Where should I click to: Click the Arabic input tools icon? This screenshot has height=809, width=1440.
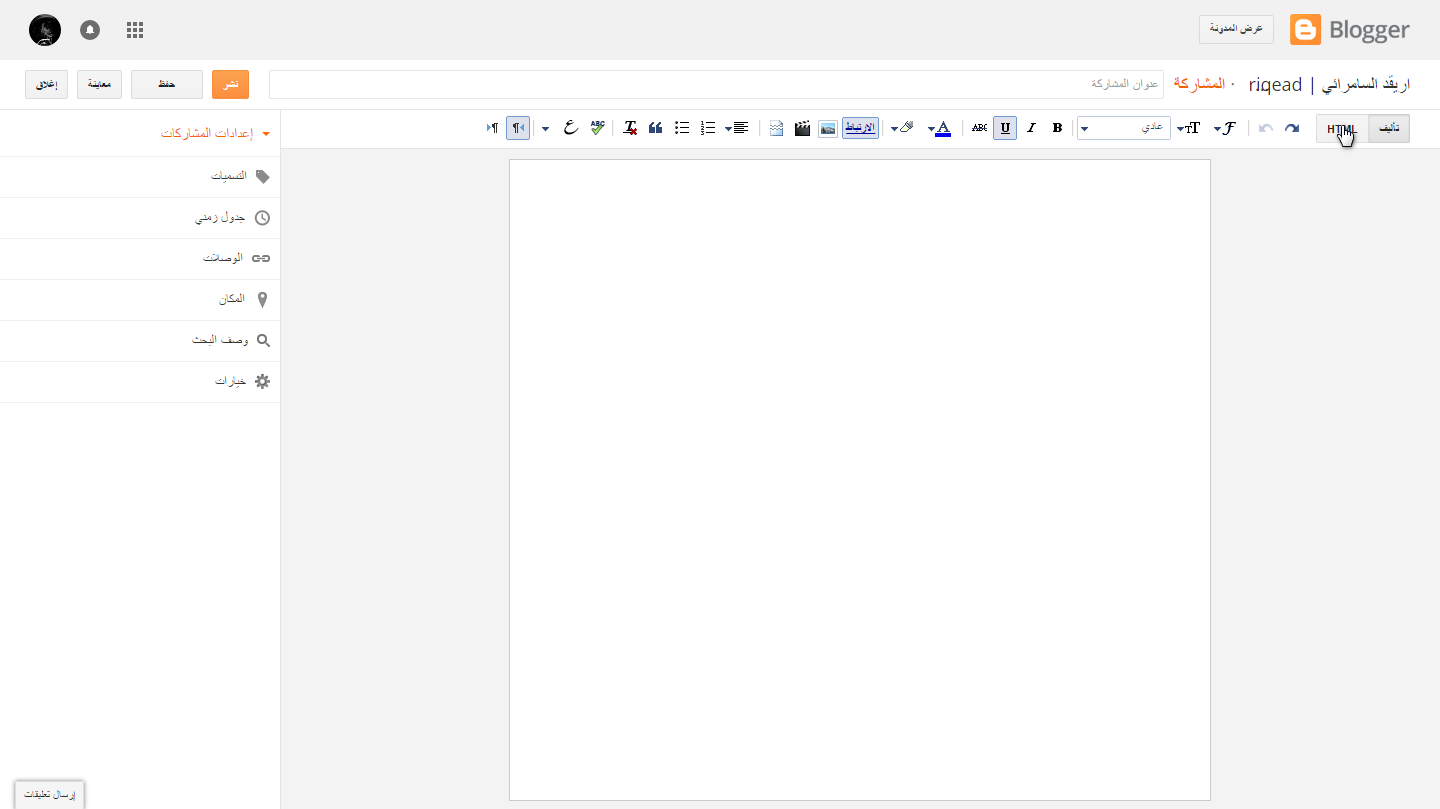click(570, 128)
